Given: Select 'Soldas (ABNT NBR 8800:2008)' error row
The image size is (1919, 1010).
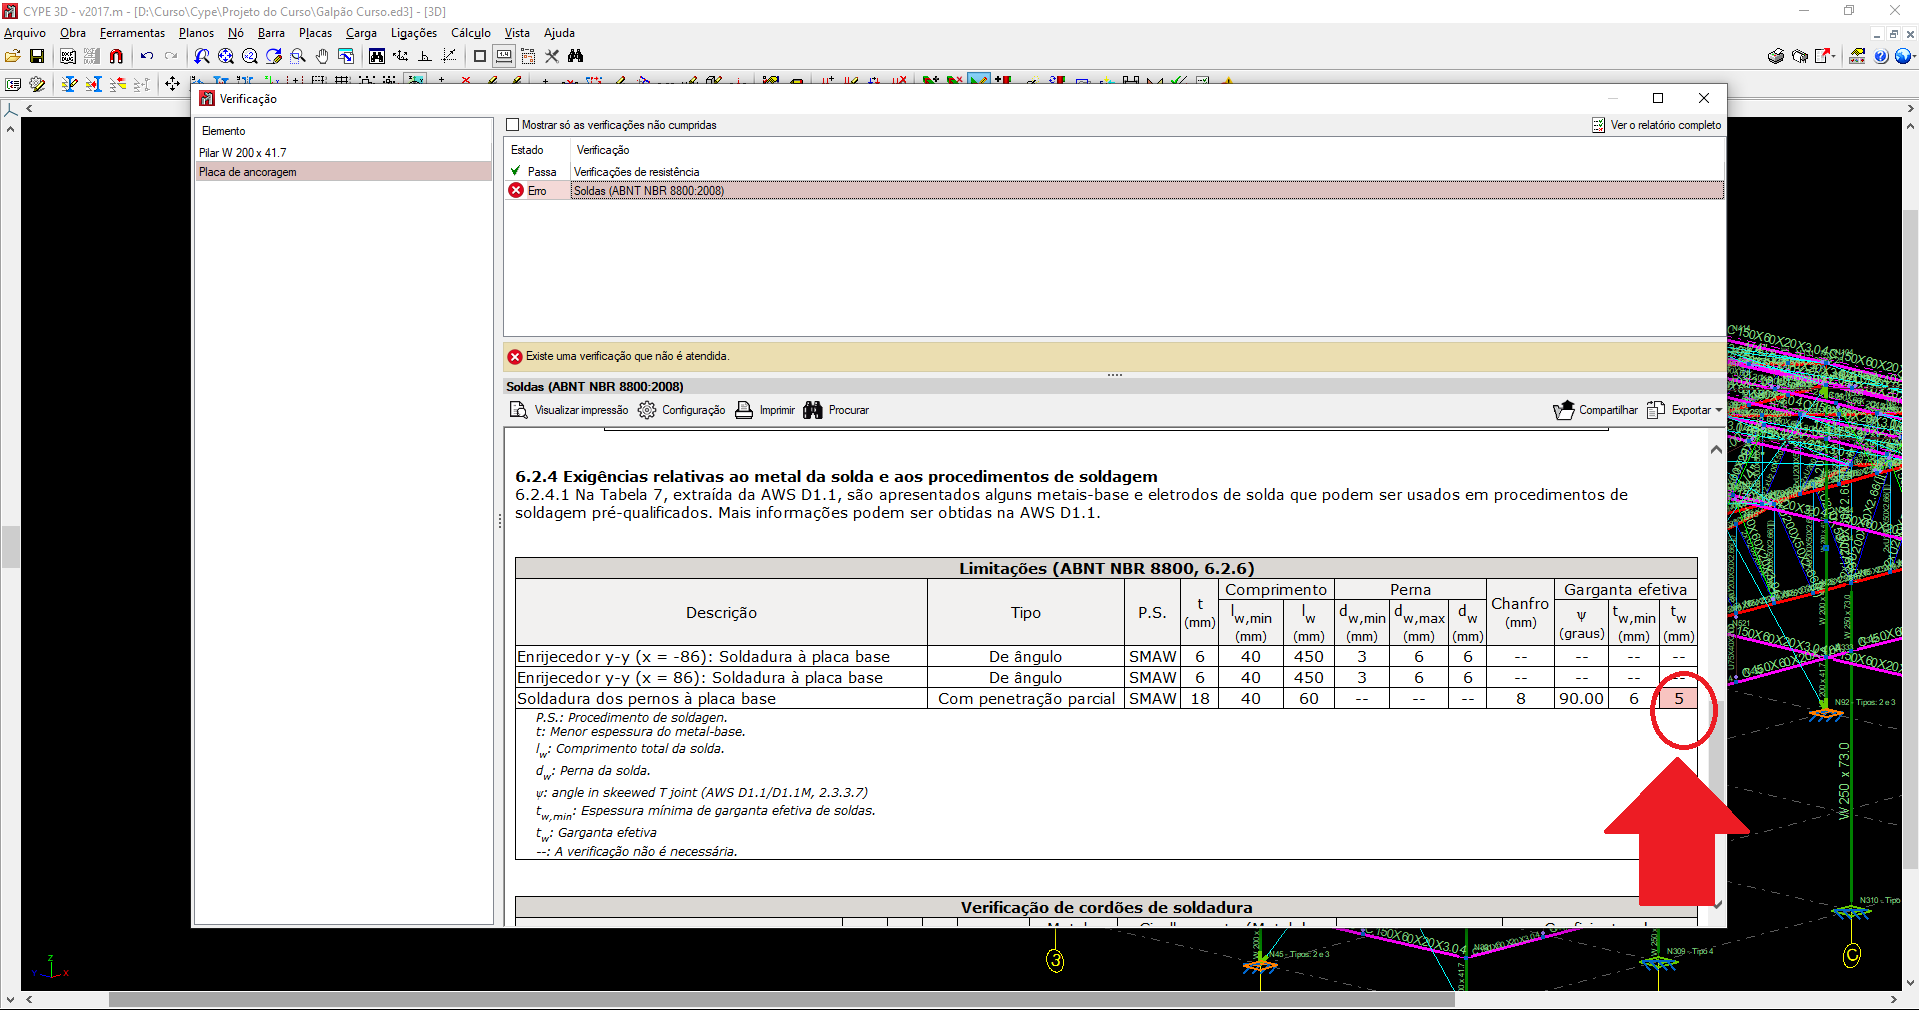Looking at the screenshot, I should 648,191.
